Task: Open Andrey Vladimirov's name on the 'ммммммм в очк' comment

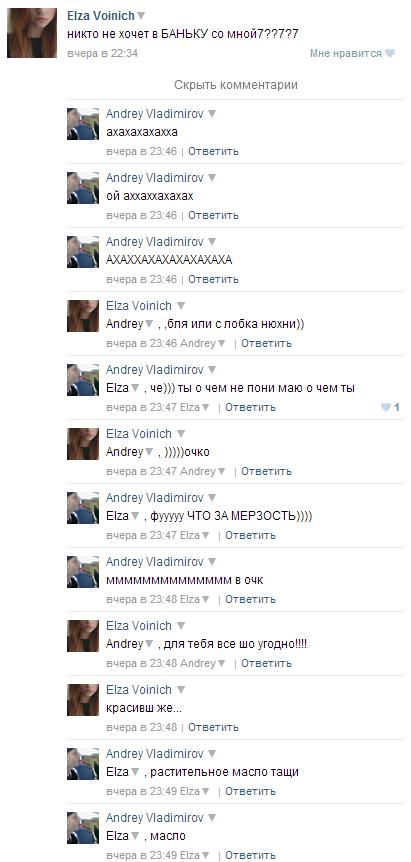Action: pyautogui.click(x=154, y=562)
